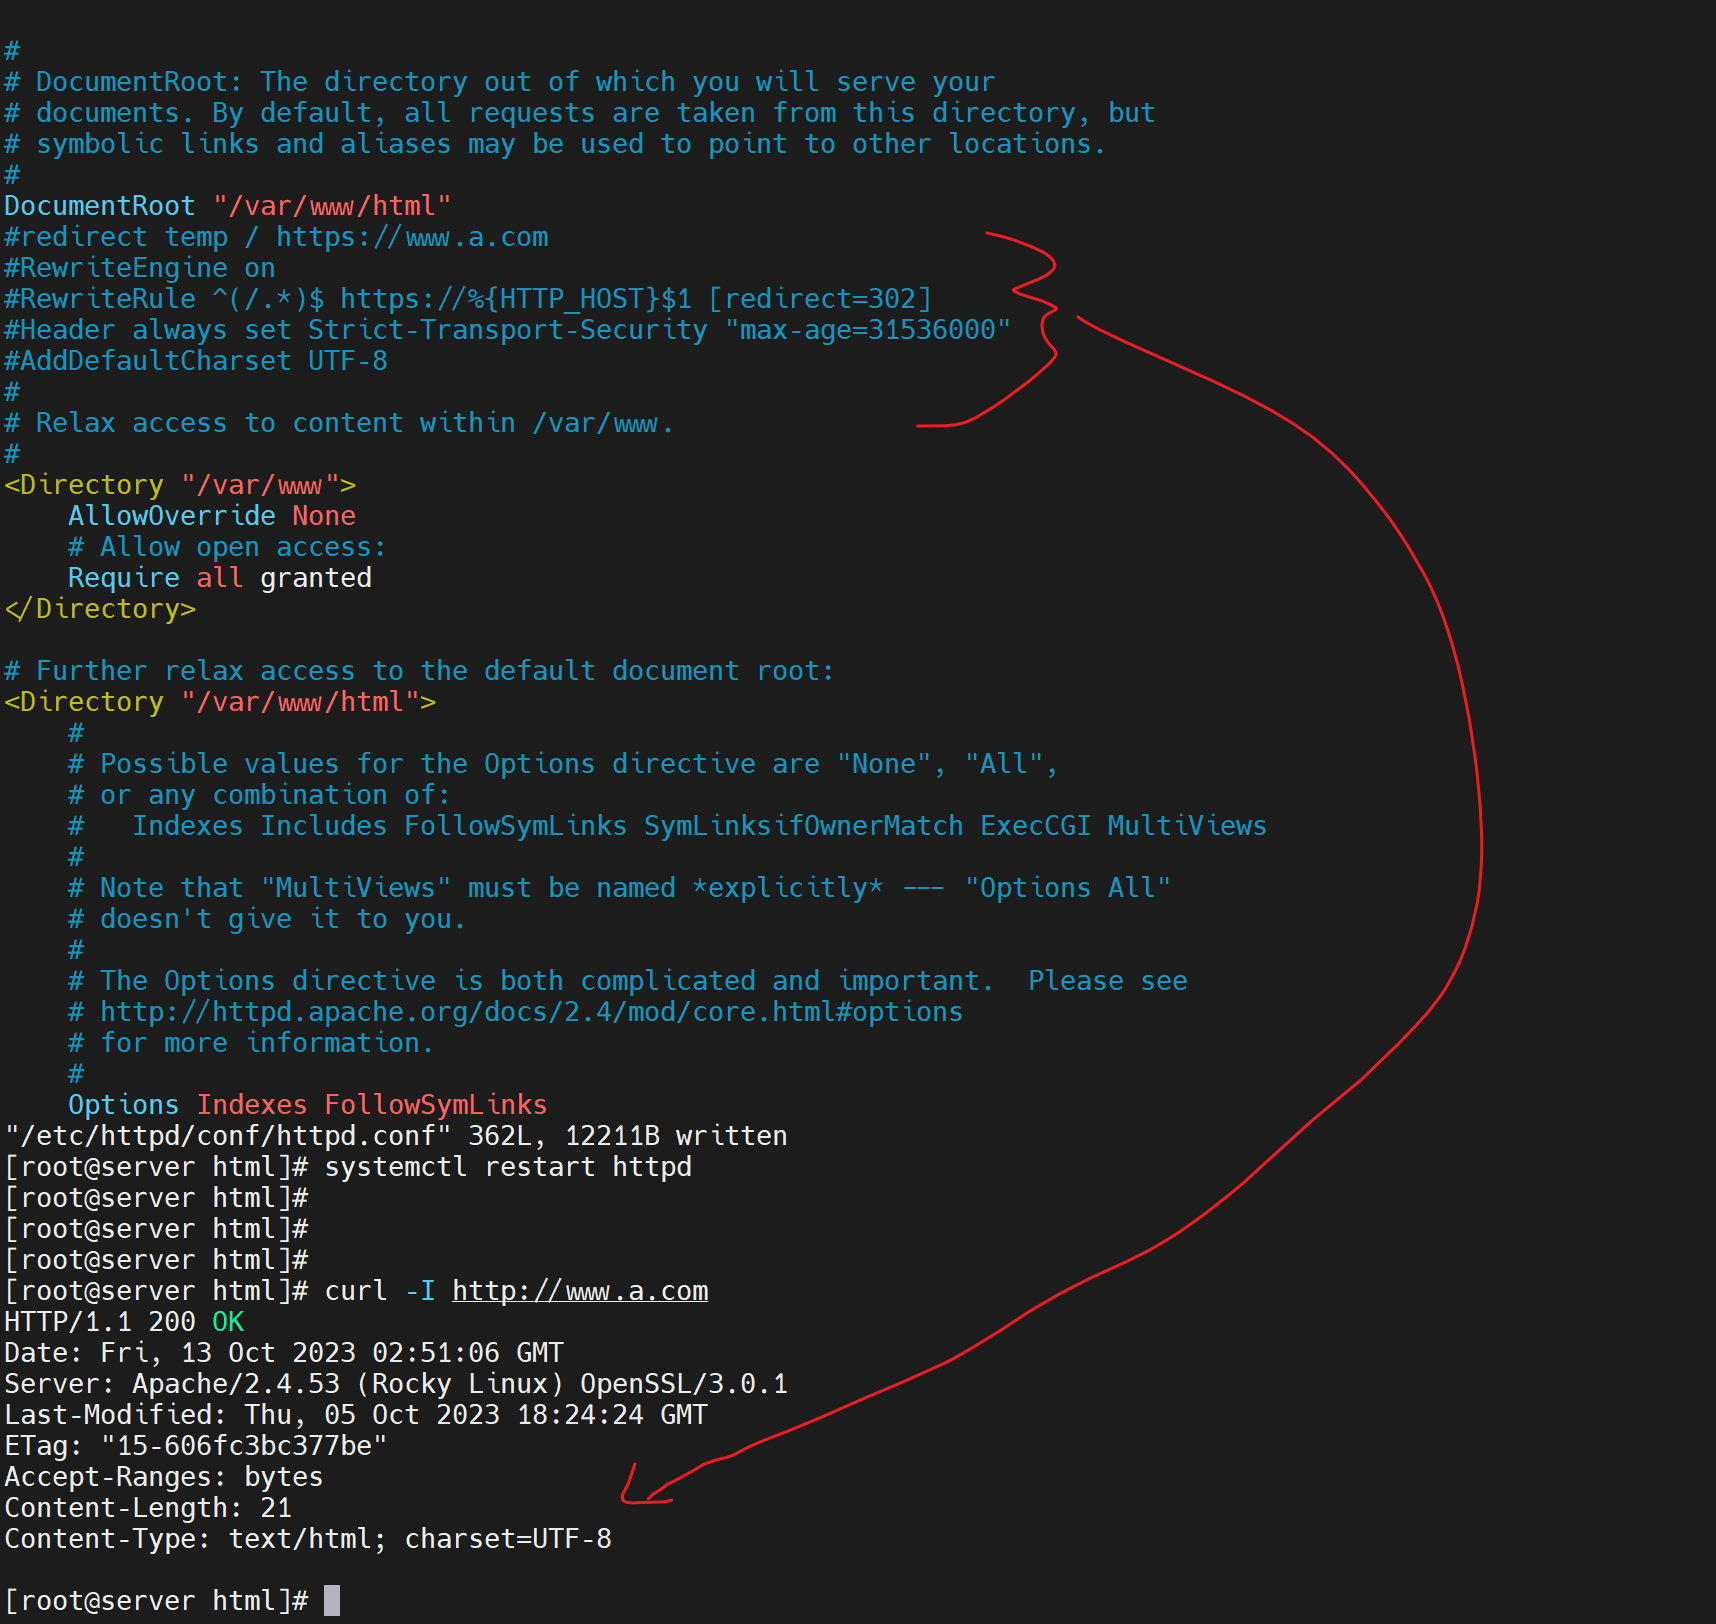Click the ETag response header line
The height and width of the screenshot is (1624, 1716).
coord(196,1446)
